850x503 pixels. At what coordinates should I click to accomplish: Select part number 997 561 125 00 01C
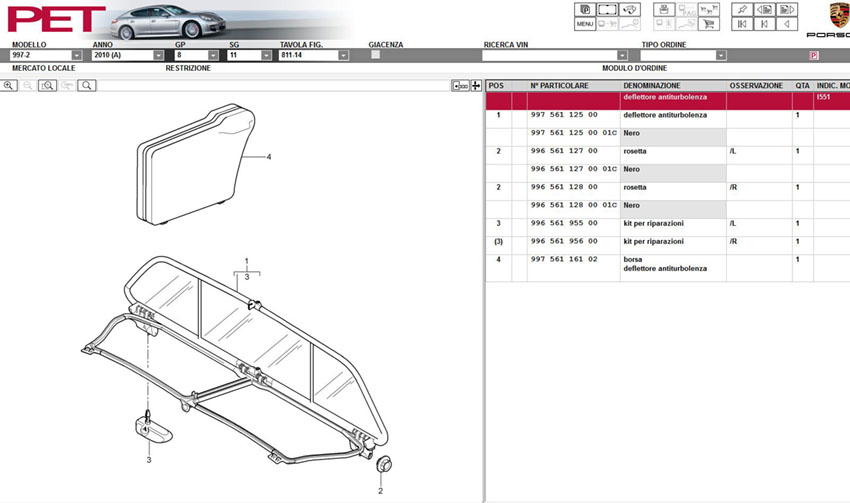click(574, 133)
